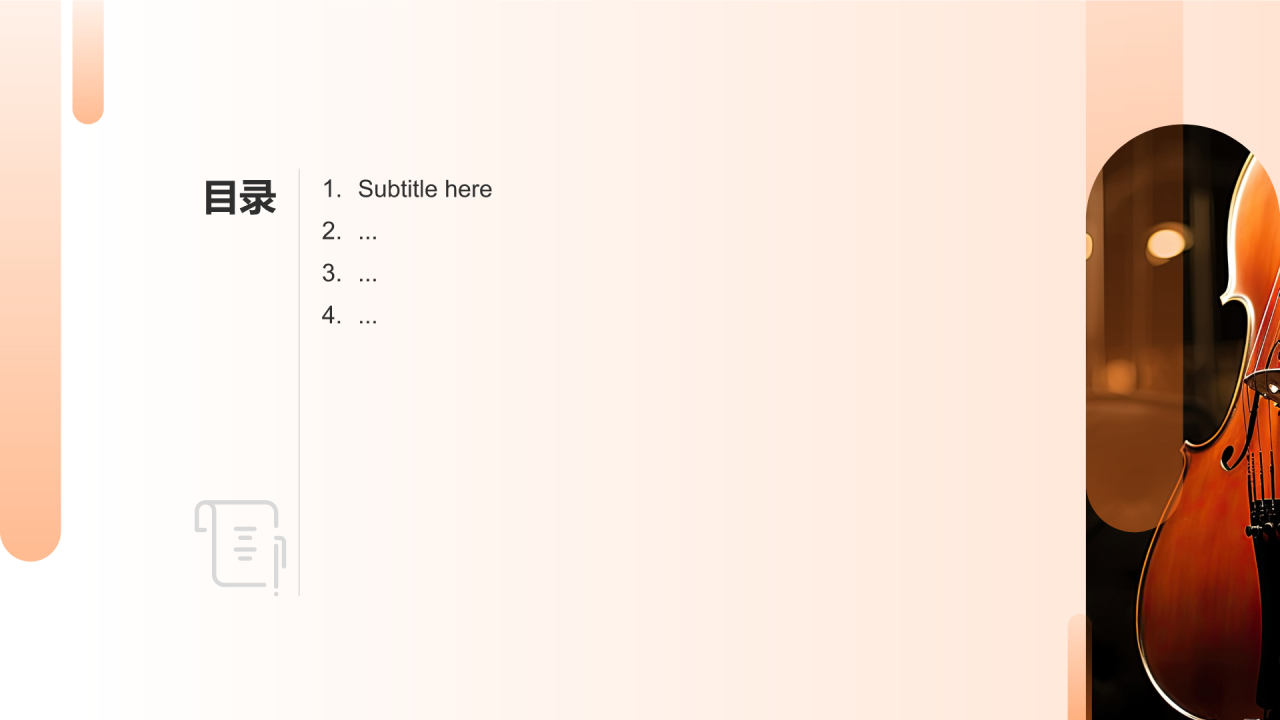Click the list number "2."
The width and height of the screenshot is (1280, 720).
tap(332, 231)
